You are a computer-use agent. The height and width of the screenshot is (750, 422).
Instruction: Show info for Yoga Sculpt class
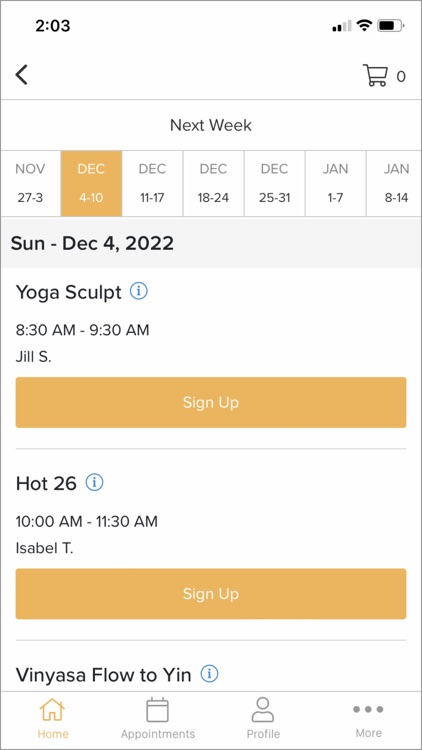139,291
